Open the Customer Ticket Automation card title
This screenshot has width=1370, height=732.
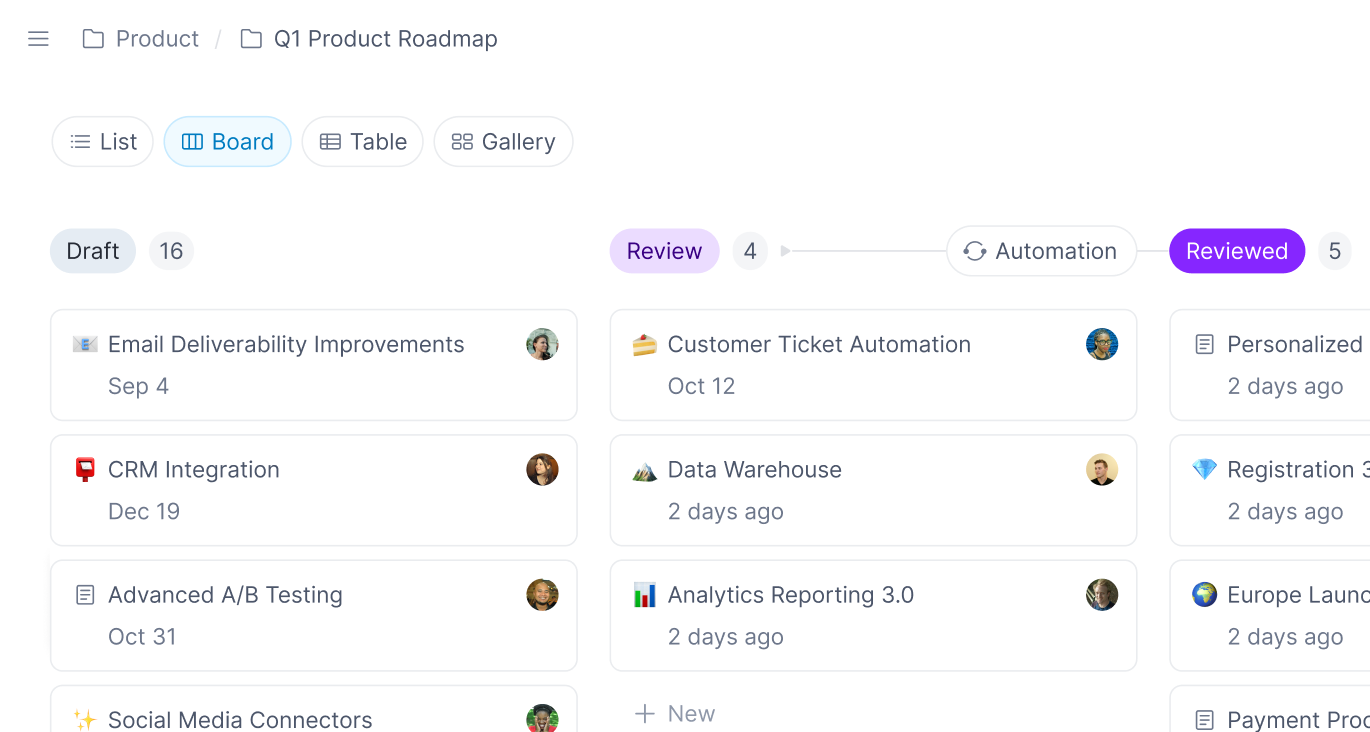[x=819, y=344]
